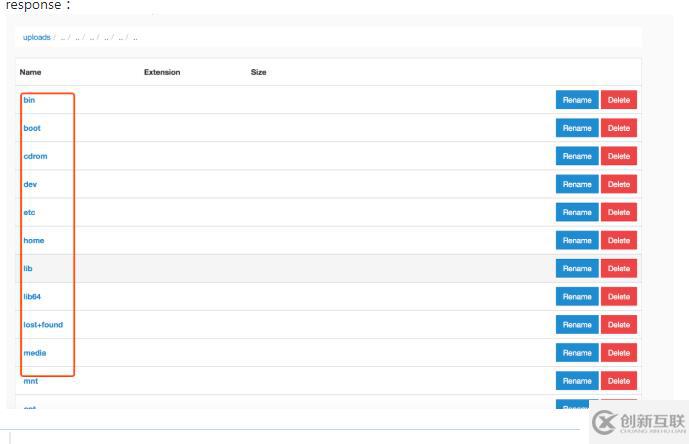Rename the mnt folder

[577, 381]
